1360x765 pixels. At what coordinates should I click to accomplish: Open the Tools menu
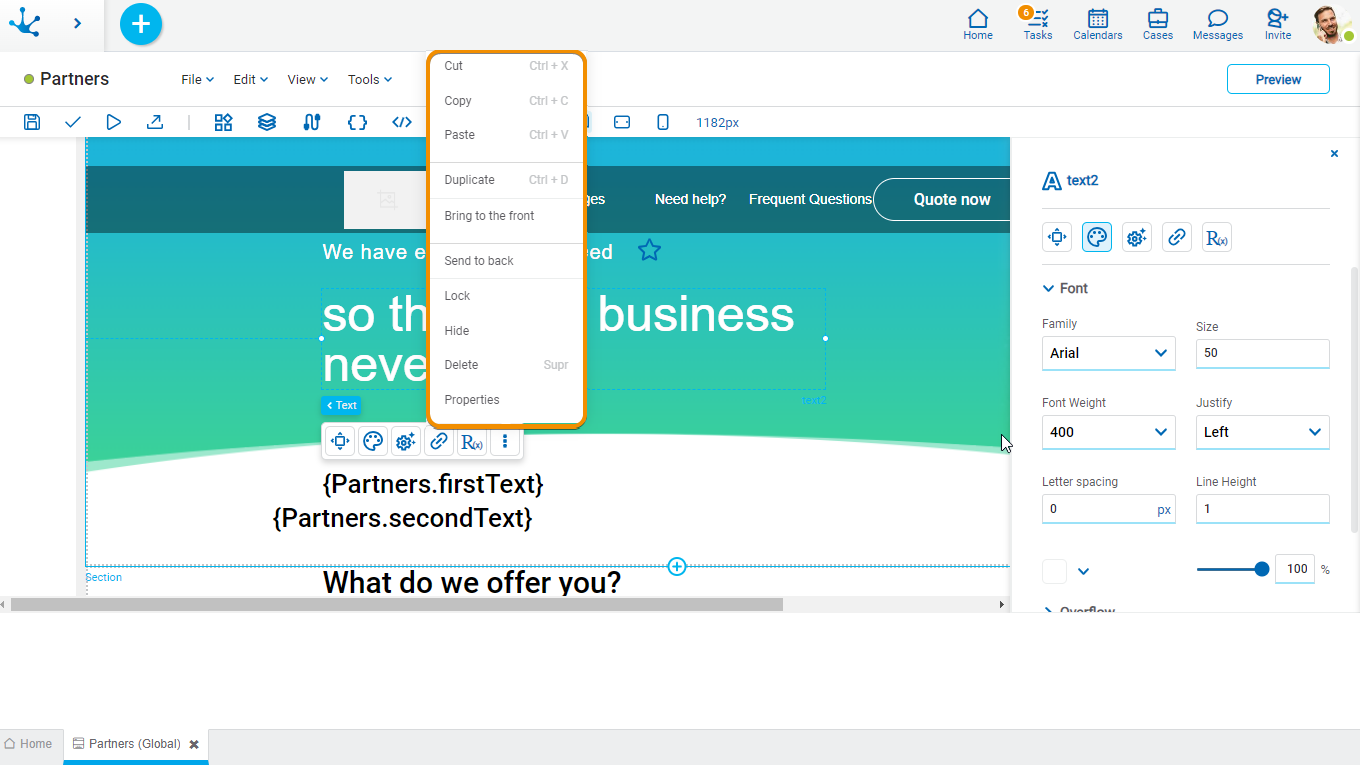[x=369, y=79]
